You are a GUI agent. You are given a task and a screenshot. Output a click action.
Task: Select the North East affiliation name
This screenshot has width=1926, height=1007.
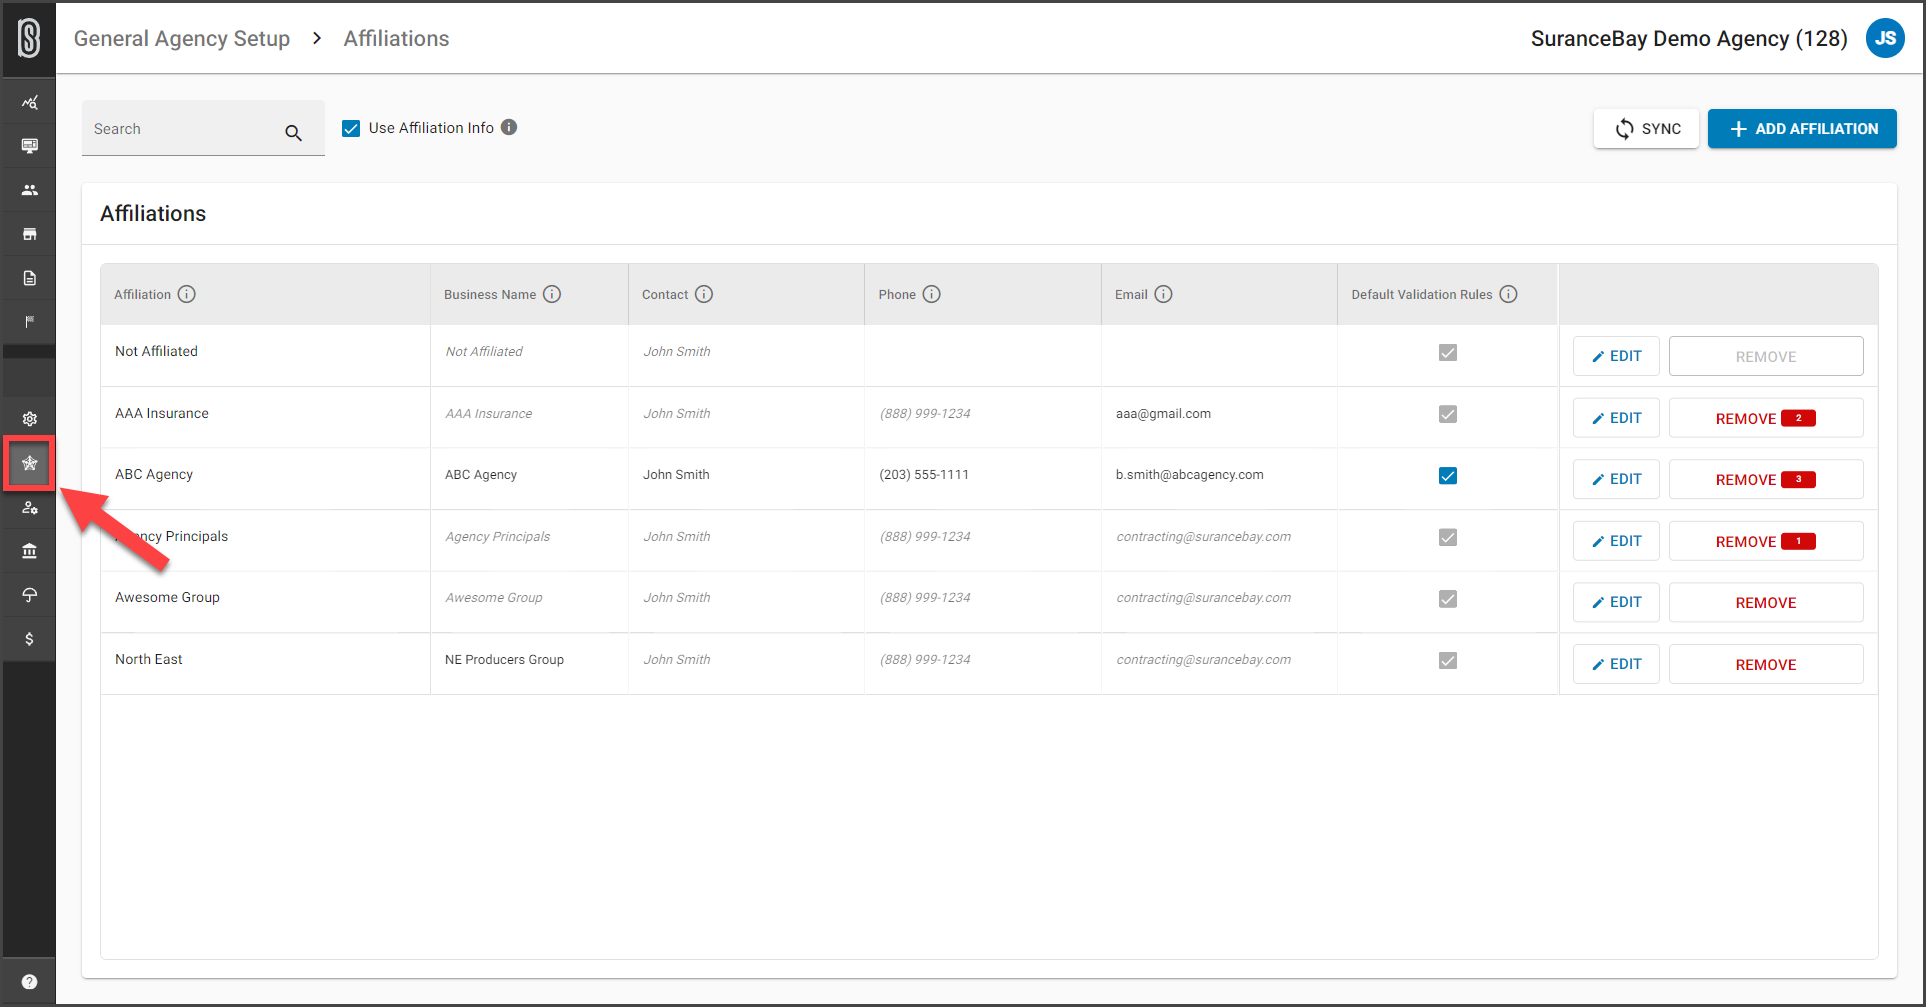(149, 659)
